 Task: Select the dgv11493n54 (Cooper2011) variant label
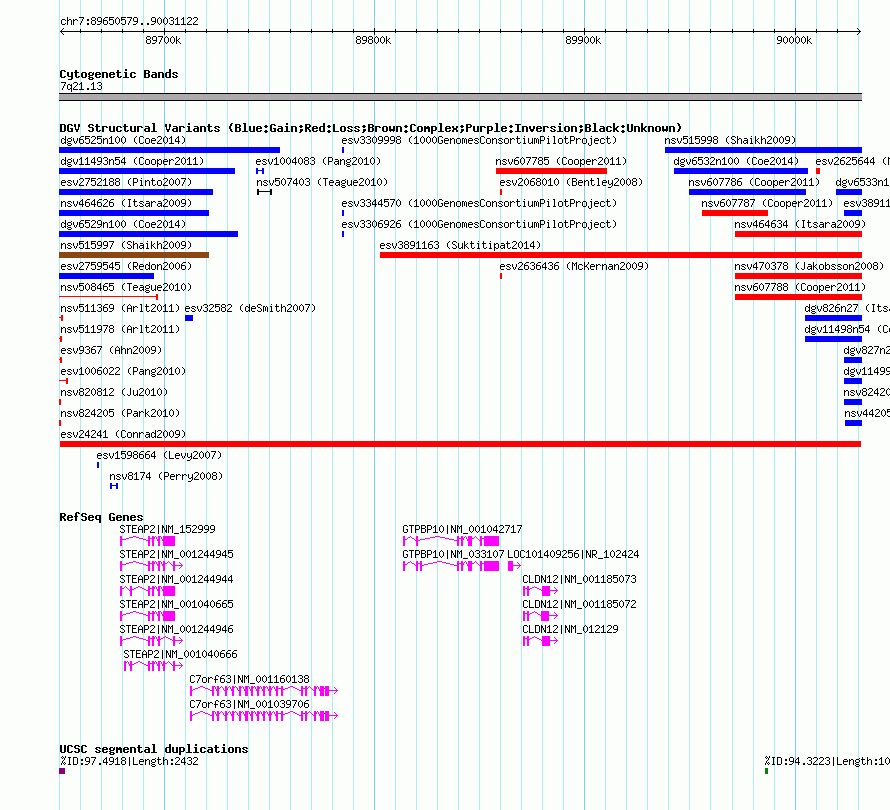coord(132,161)
